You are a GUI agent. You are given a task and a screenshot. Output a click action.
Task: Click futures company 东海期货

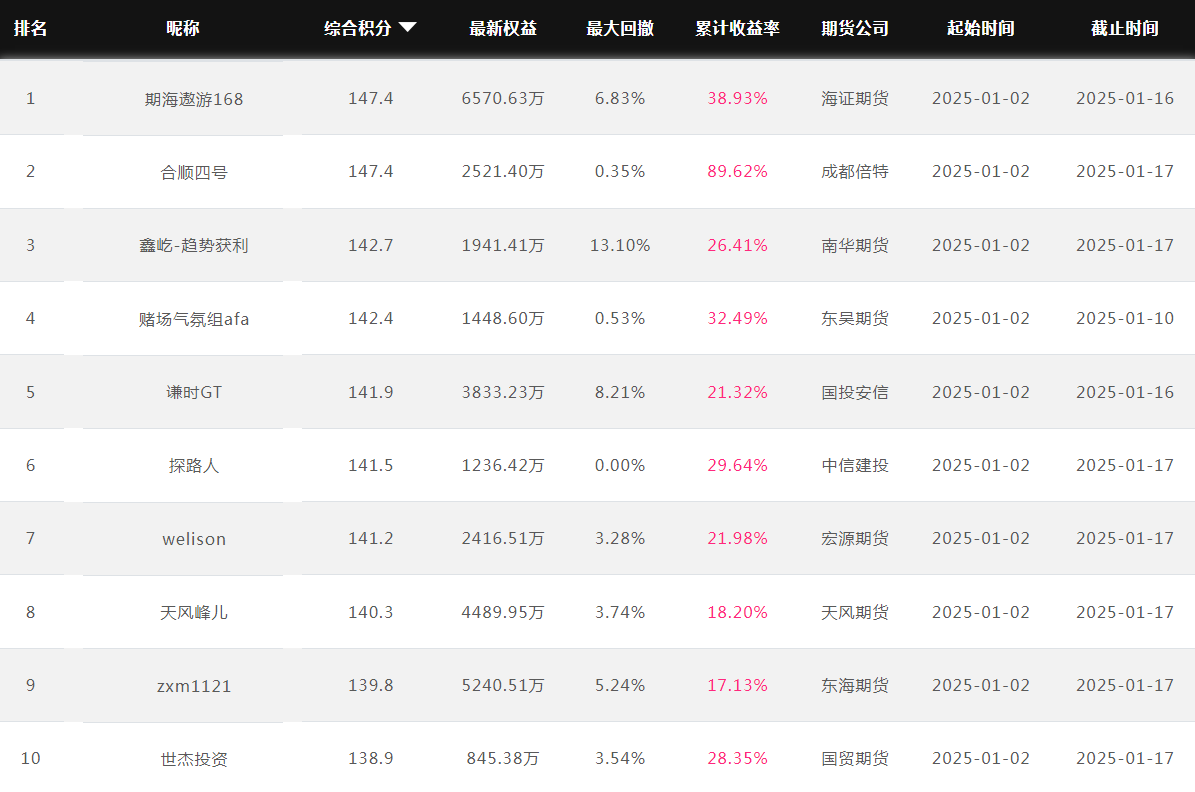(x=854, y=685)
